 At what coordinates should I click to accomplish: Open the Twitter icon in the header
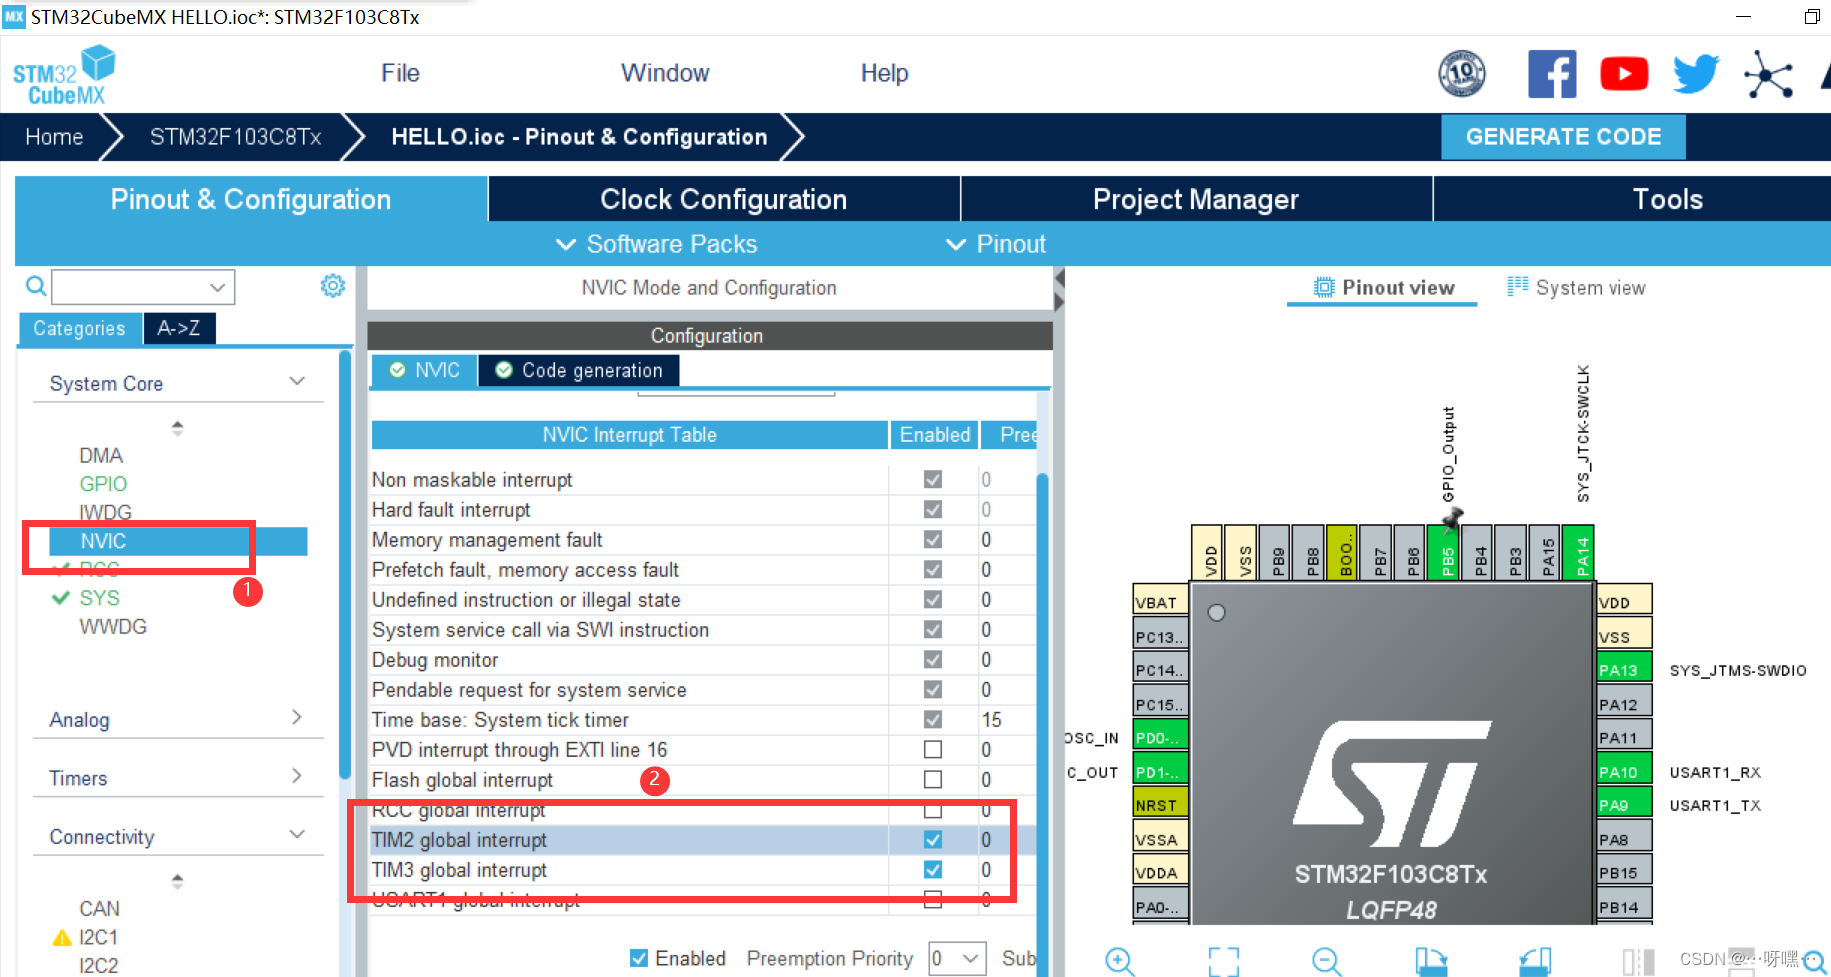1694,73
